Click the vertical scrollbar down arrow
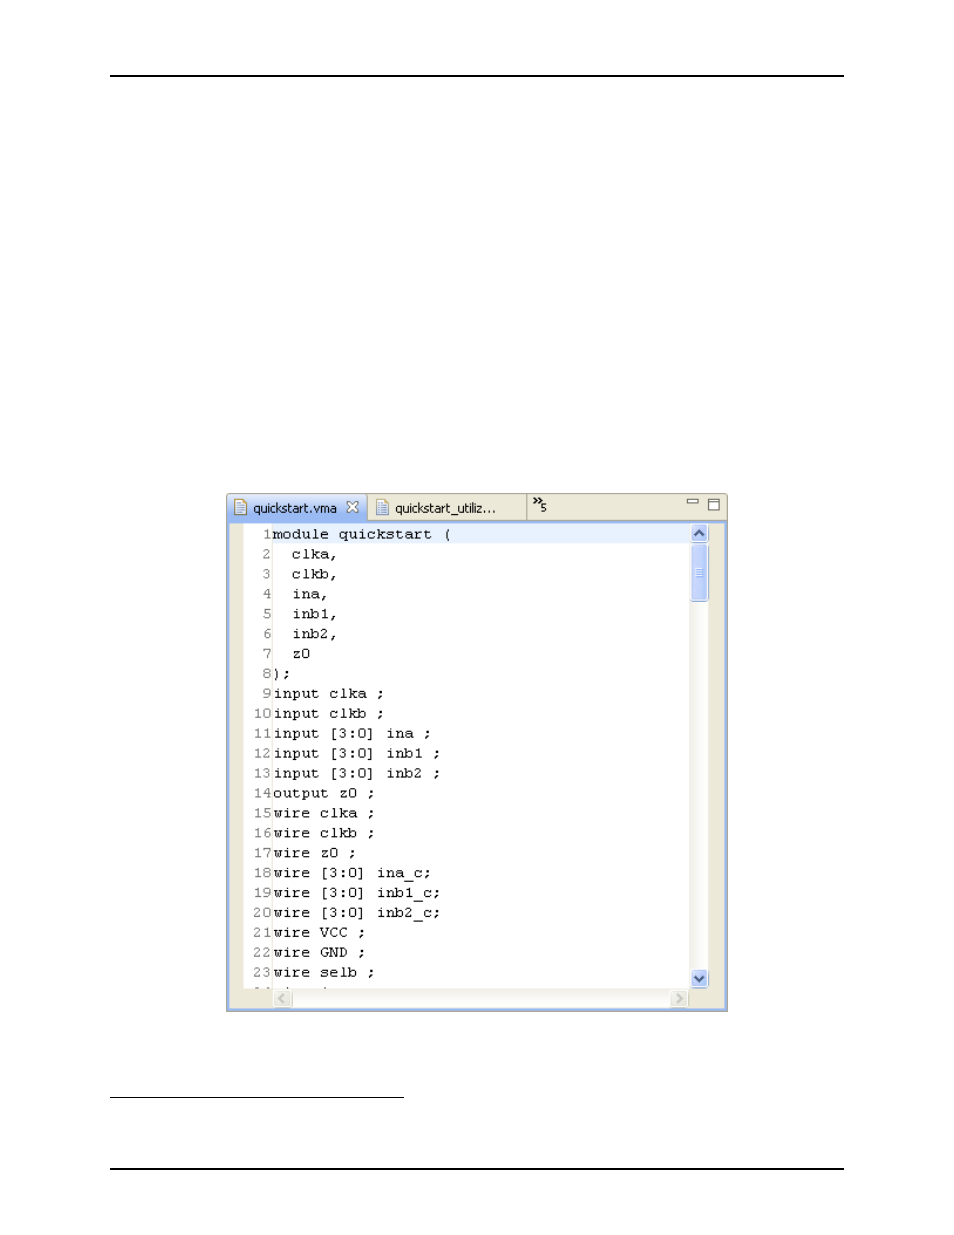The width and height of the screenshot is (954, 1235). pos(699,979)
